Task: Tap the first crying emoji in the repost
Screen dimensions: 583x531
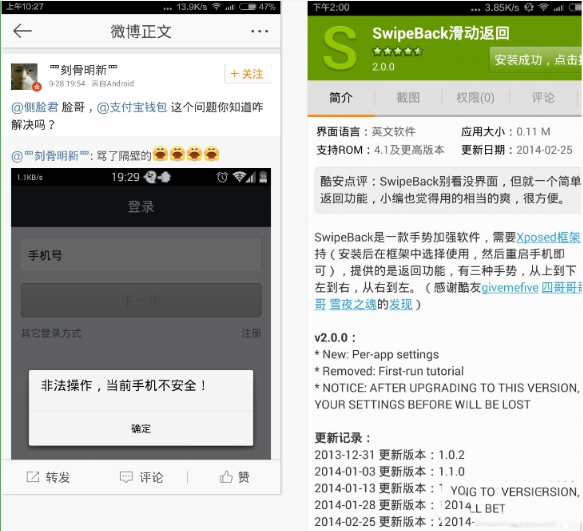Action: pyautogui.click(x=160, y=153)
